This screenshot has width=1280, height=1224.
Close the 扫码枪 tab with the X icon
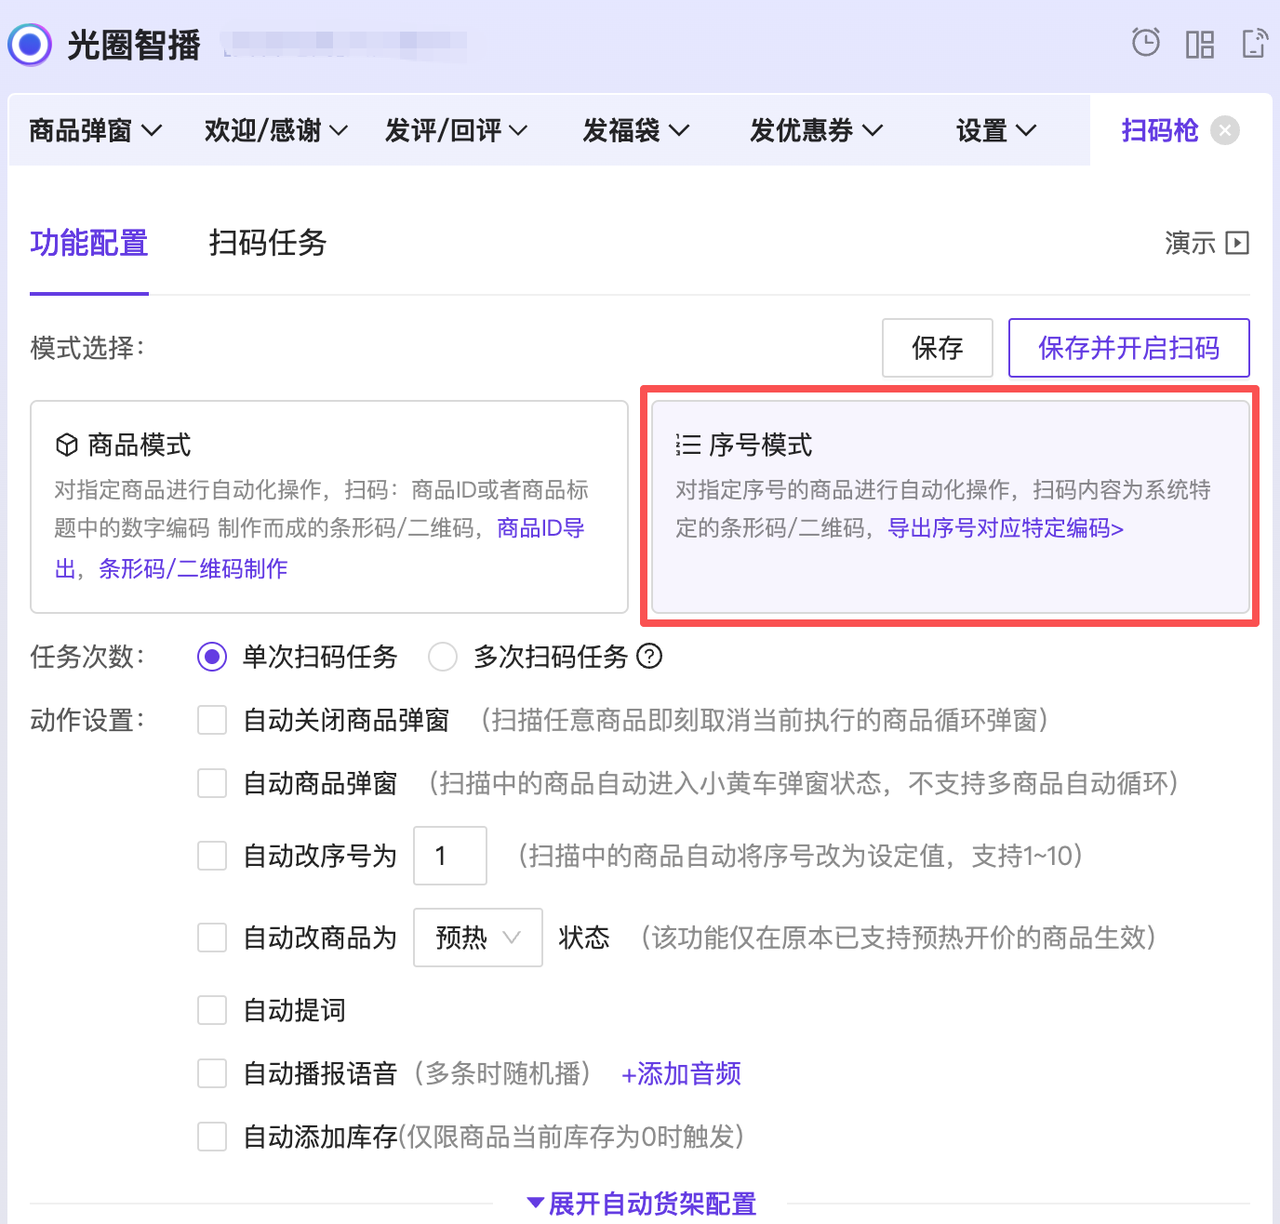(x=1224, y=130)
